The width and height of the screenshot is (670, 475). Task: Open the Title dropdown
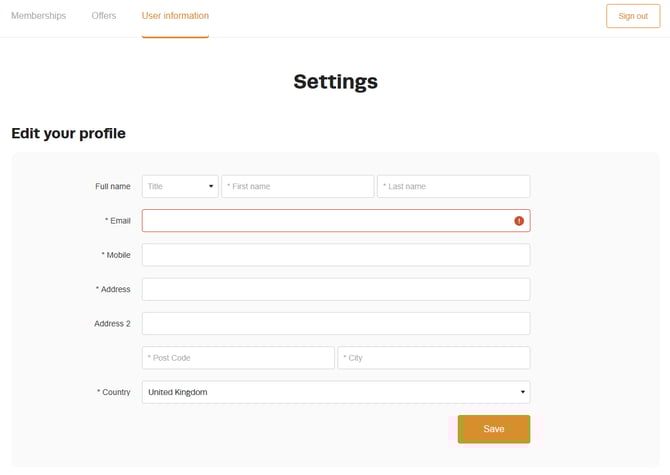click(x=180, y=186)
